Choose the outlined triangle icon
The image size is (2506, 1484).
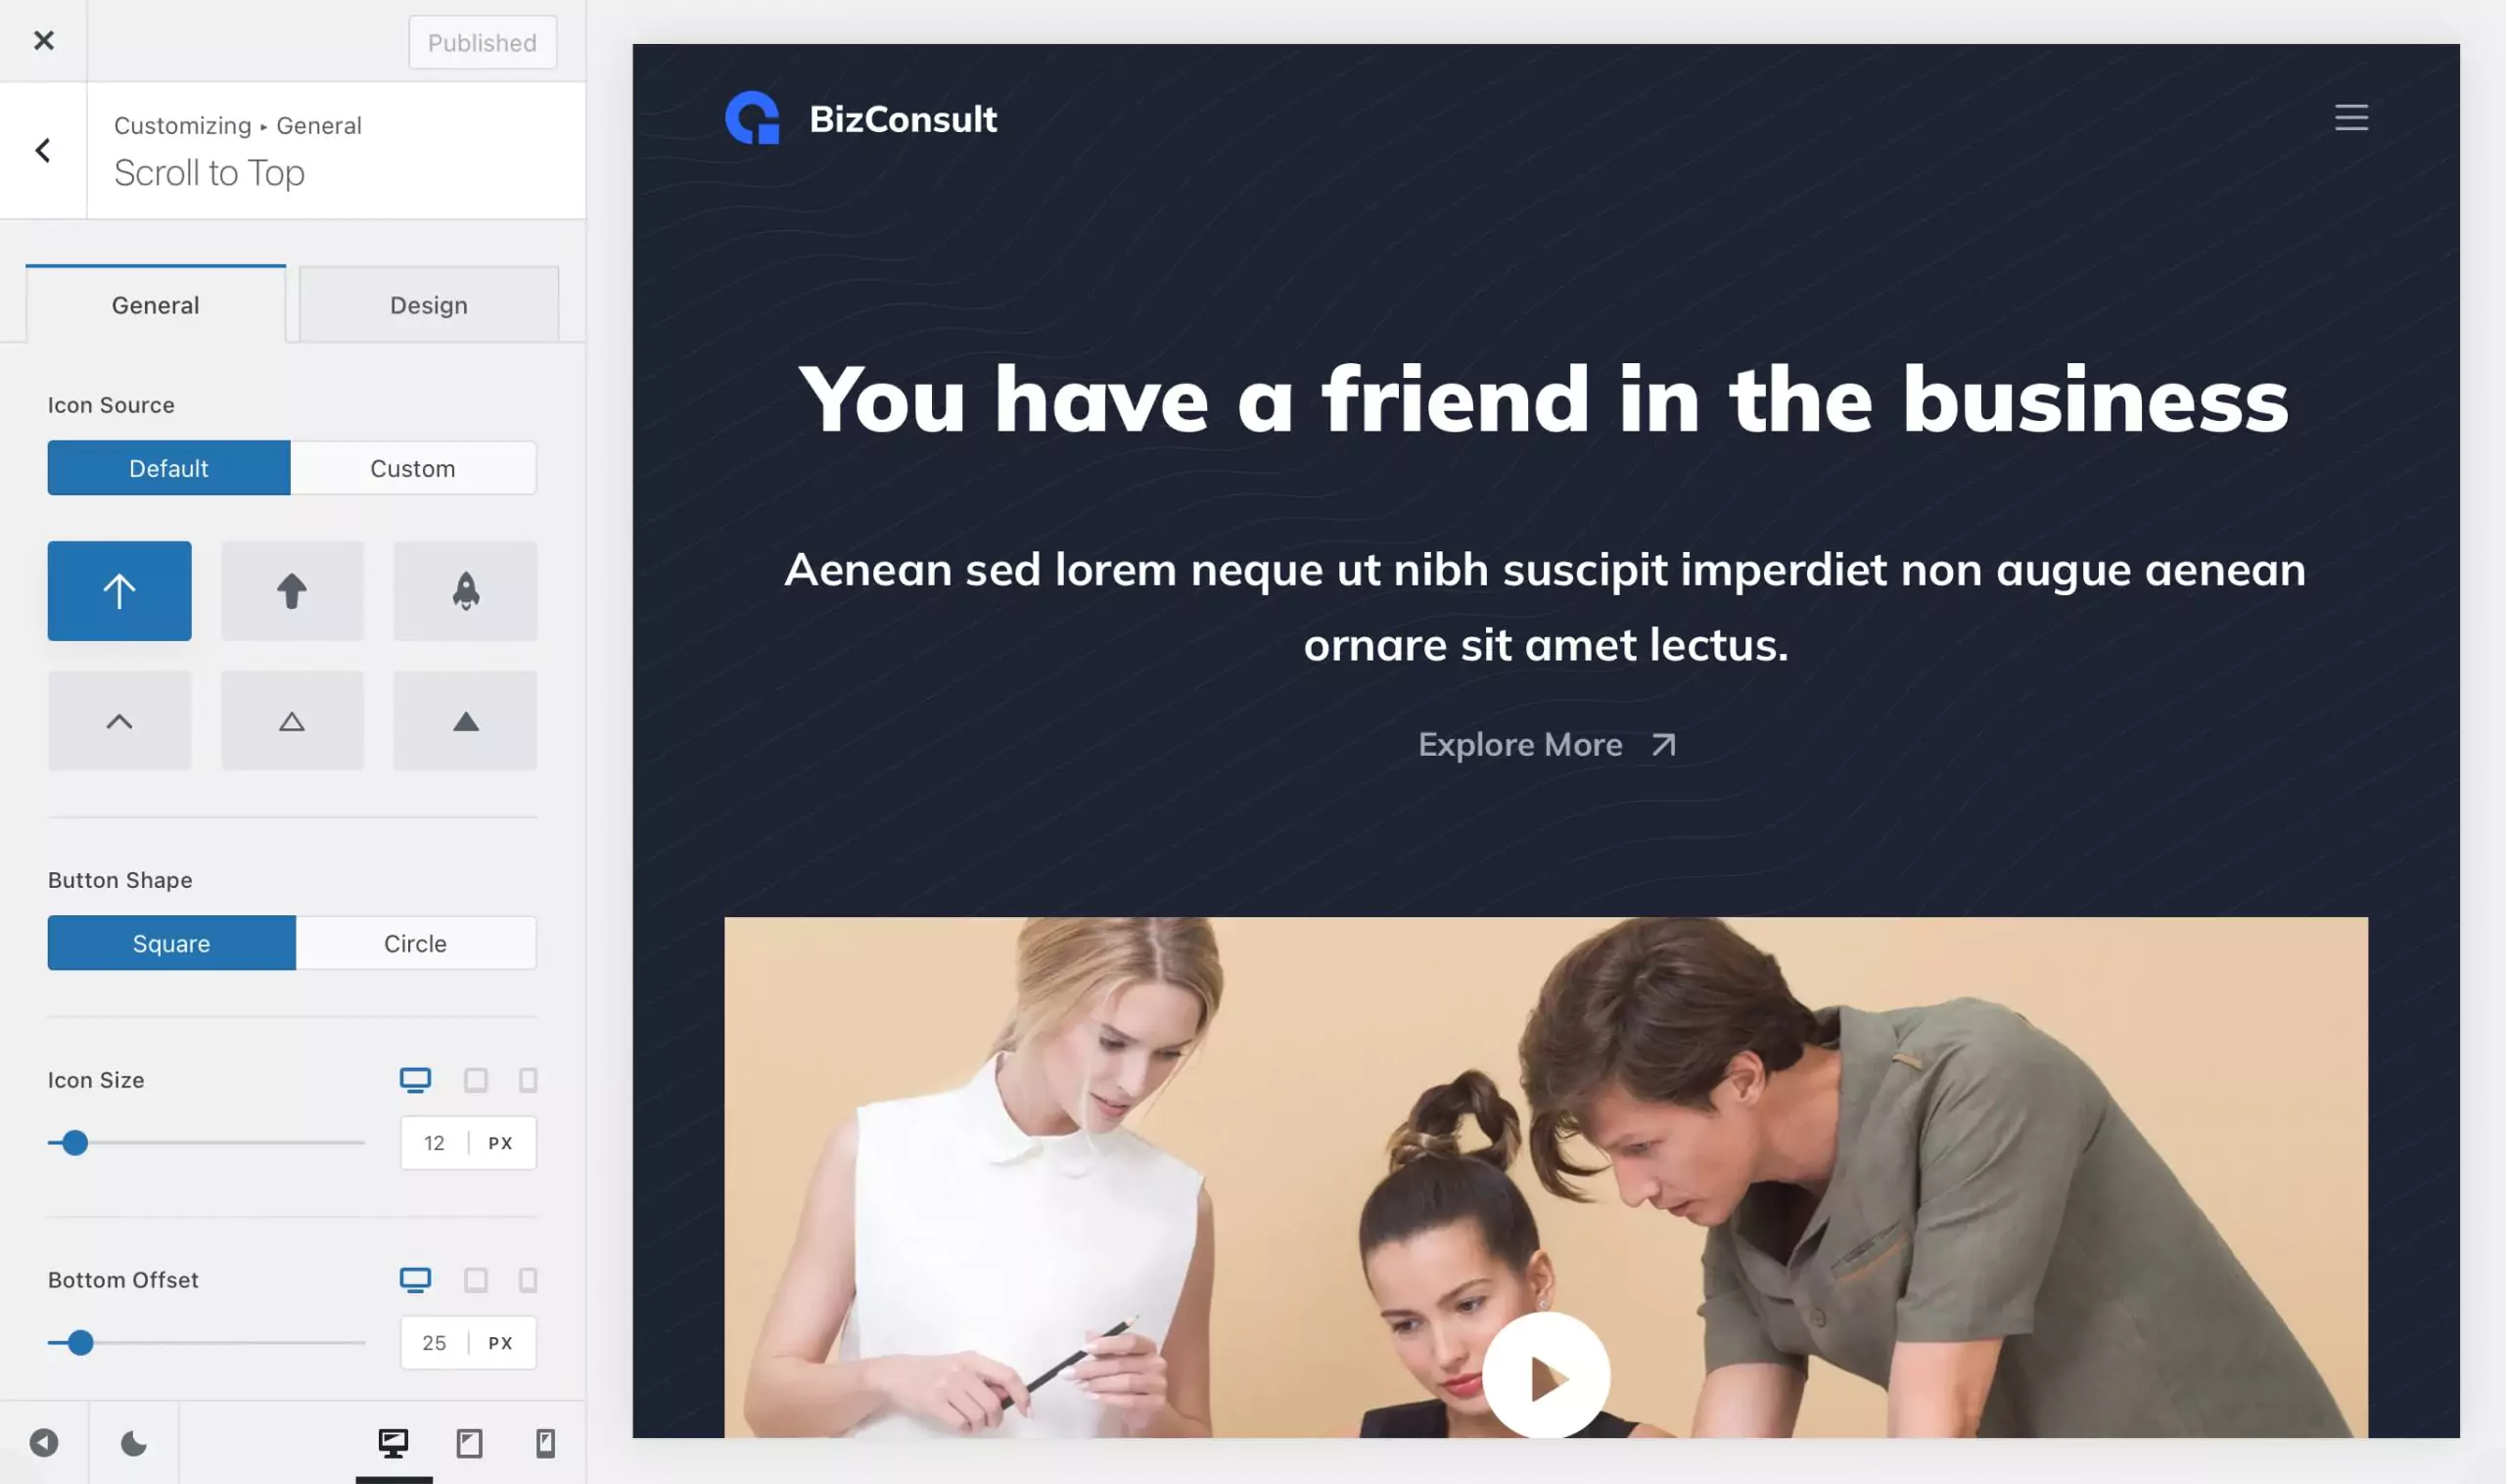coord(292,721)
